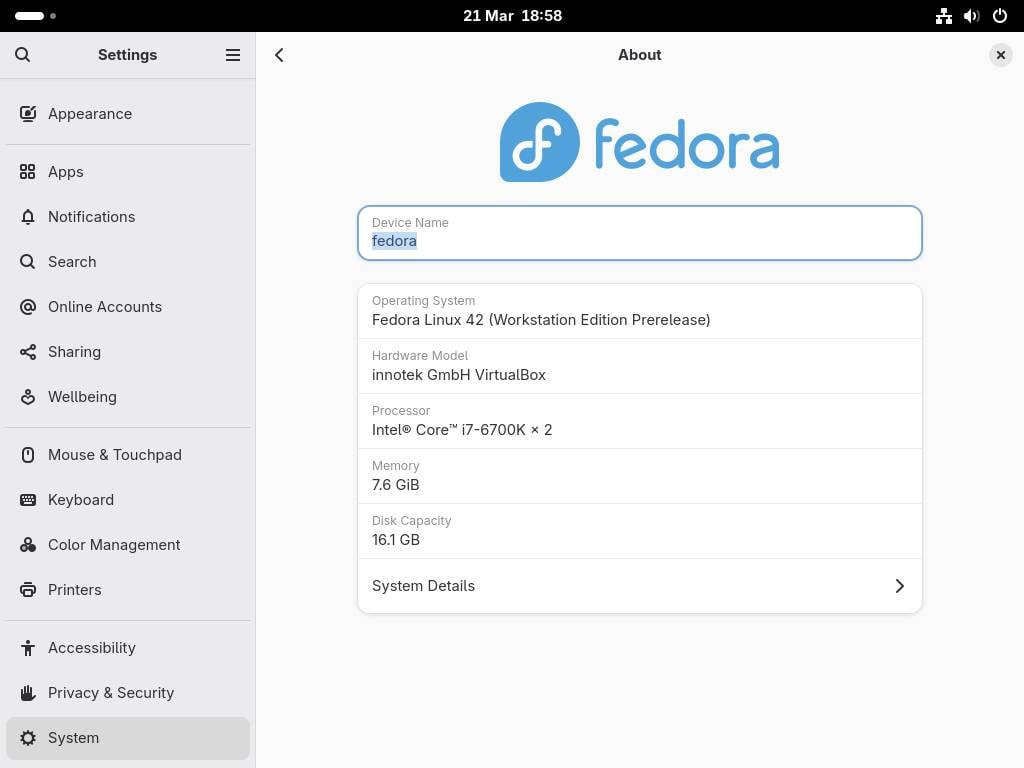Image resolution: width=1024 pixels, height=768 pixels.
Task: Click the volume icon in top bar
Action: click(971, 16)
